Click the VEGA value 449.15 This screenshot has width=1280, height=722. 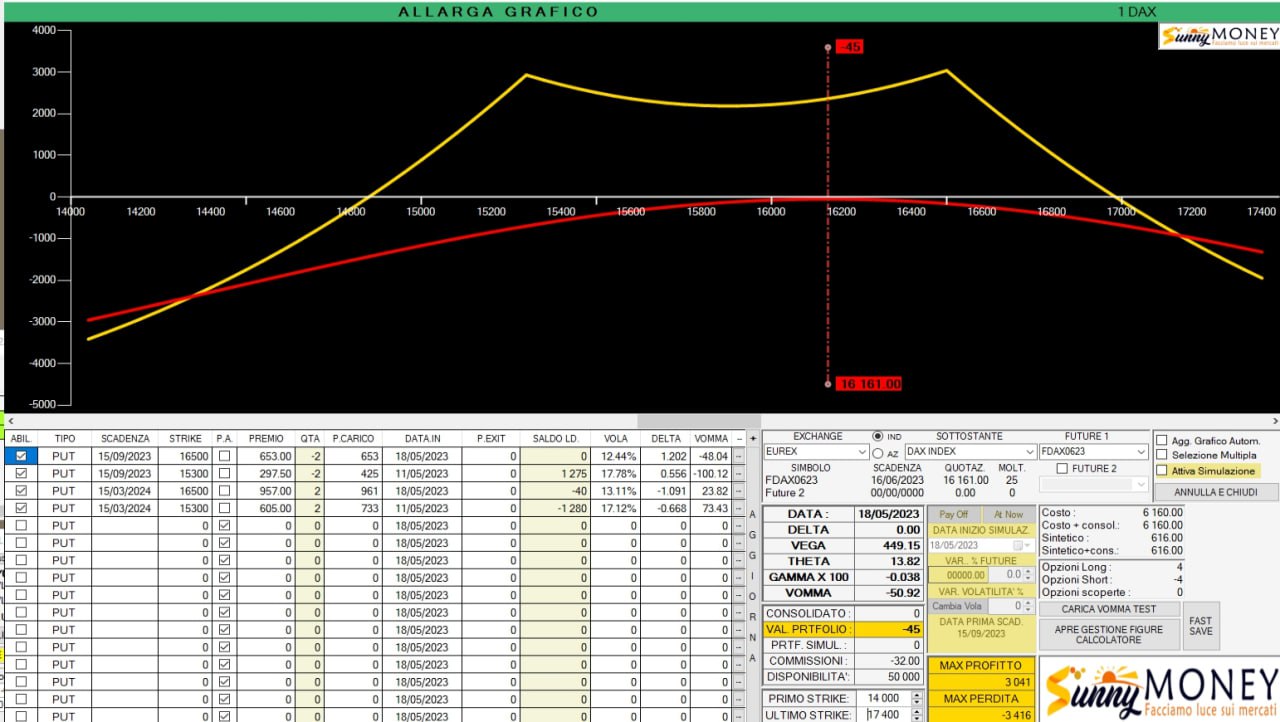click(x=890, y=546)
